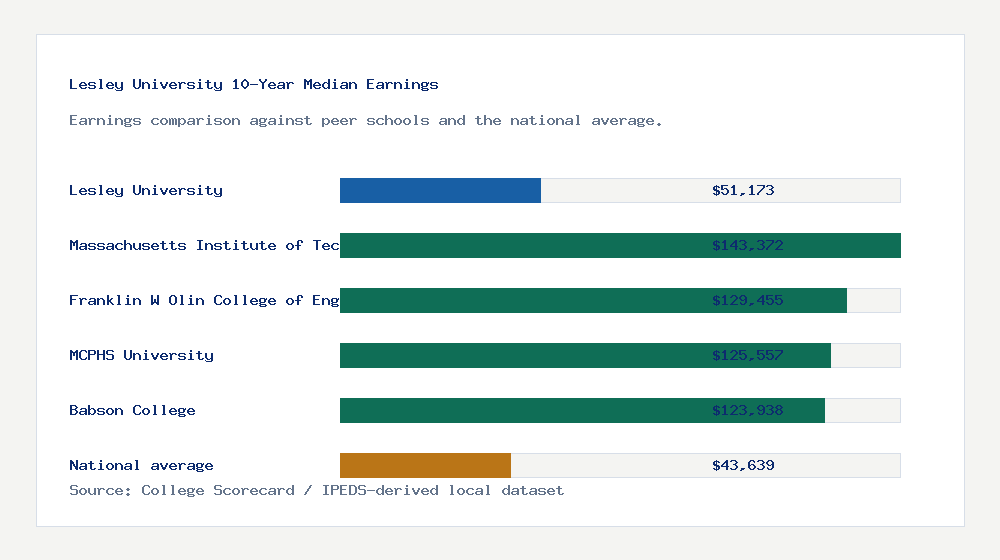The image size is (1000, 560).
Task: Click the 'Lesley University 10-Year Median Earnings' title
Action: 253,84
